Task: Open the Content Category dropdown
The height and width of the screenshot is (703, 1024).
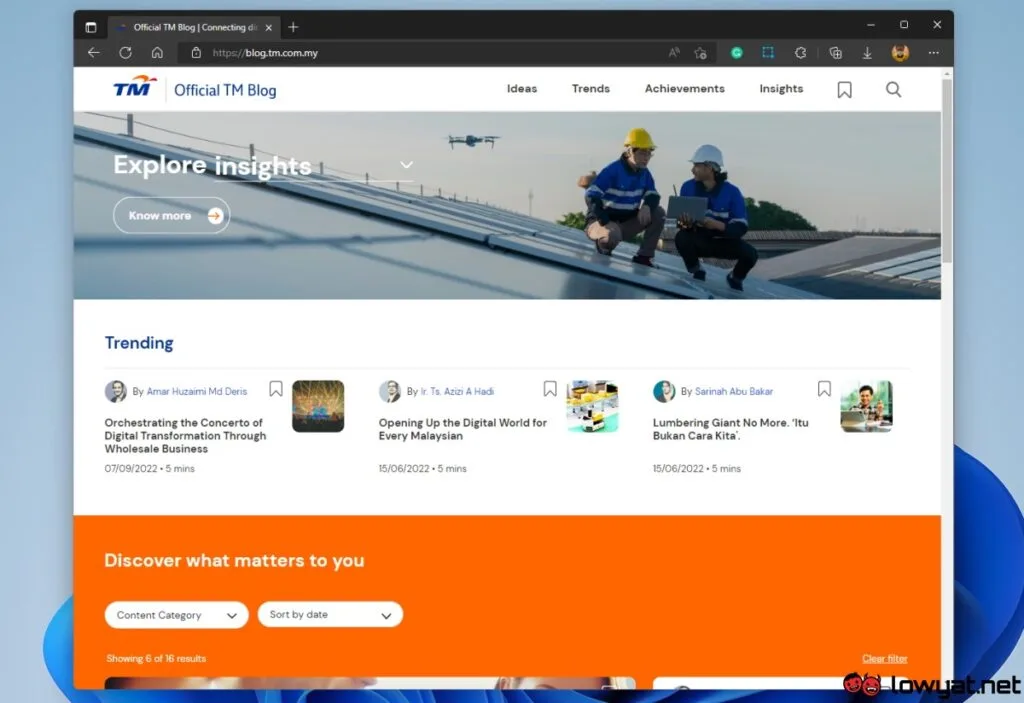Action: [x=176, y=615]
